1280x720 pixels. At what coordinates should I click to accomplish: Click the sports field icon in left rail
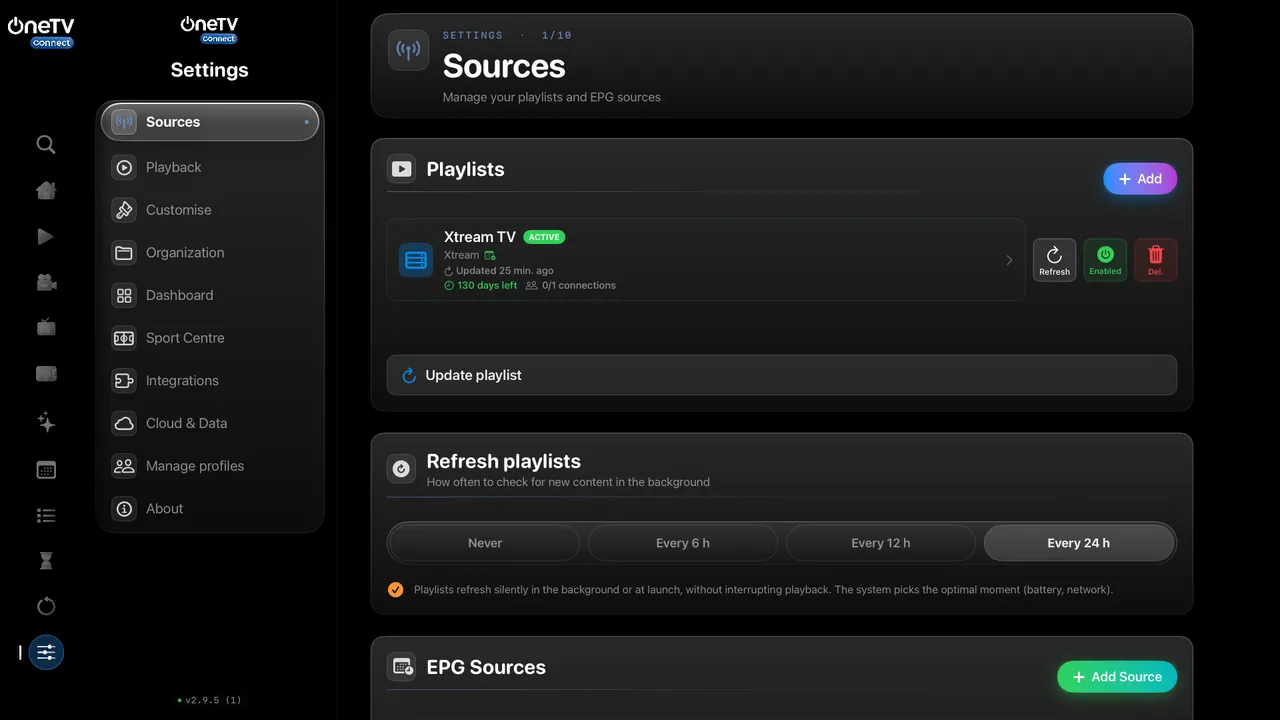click(x=46, y=374)
